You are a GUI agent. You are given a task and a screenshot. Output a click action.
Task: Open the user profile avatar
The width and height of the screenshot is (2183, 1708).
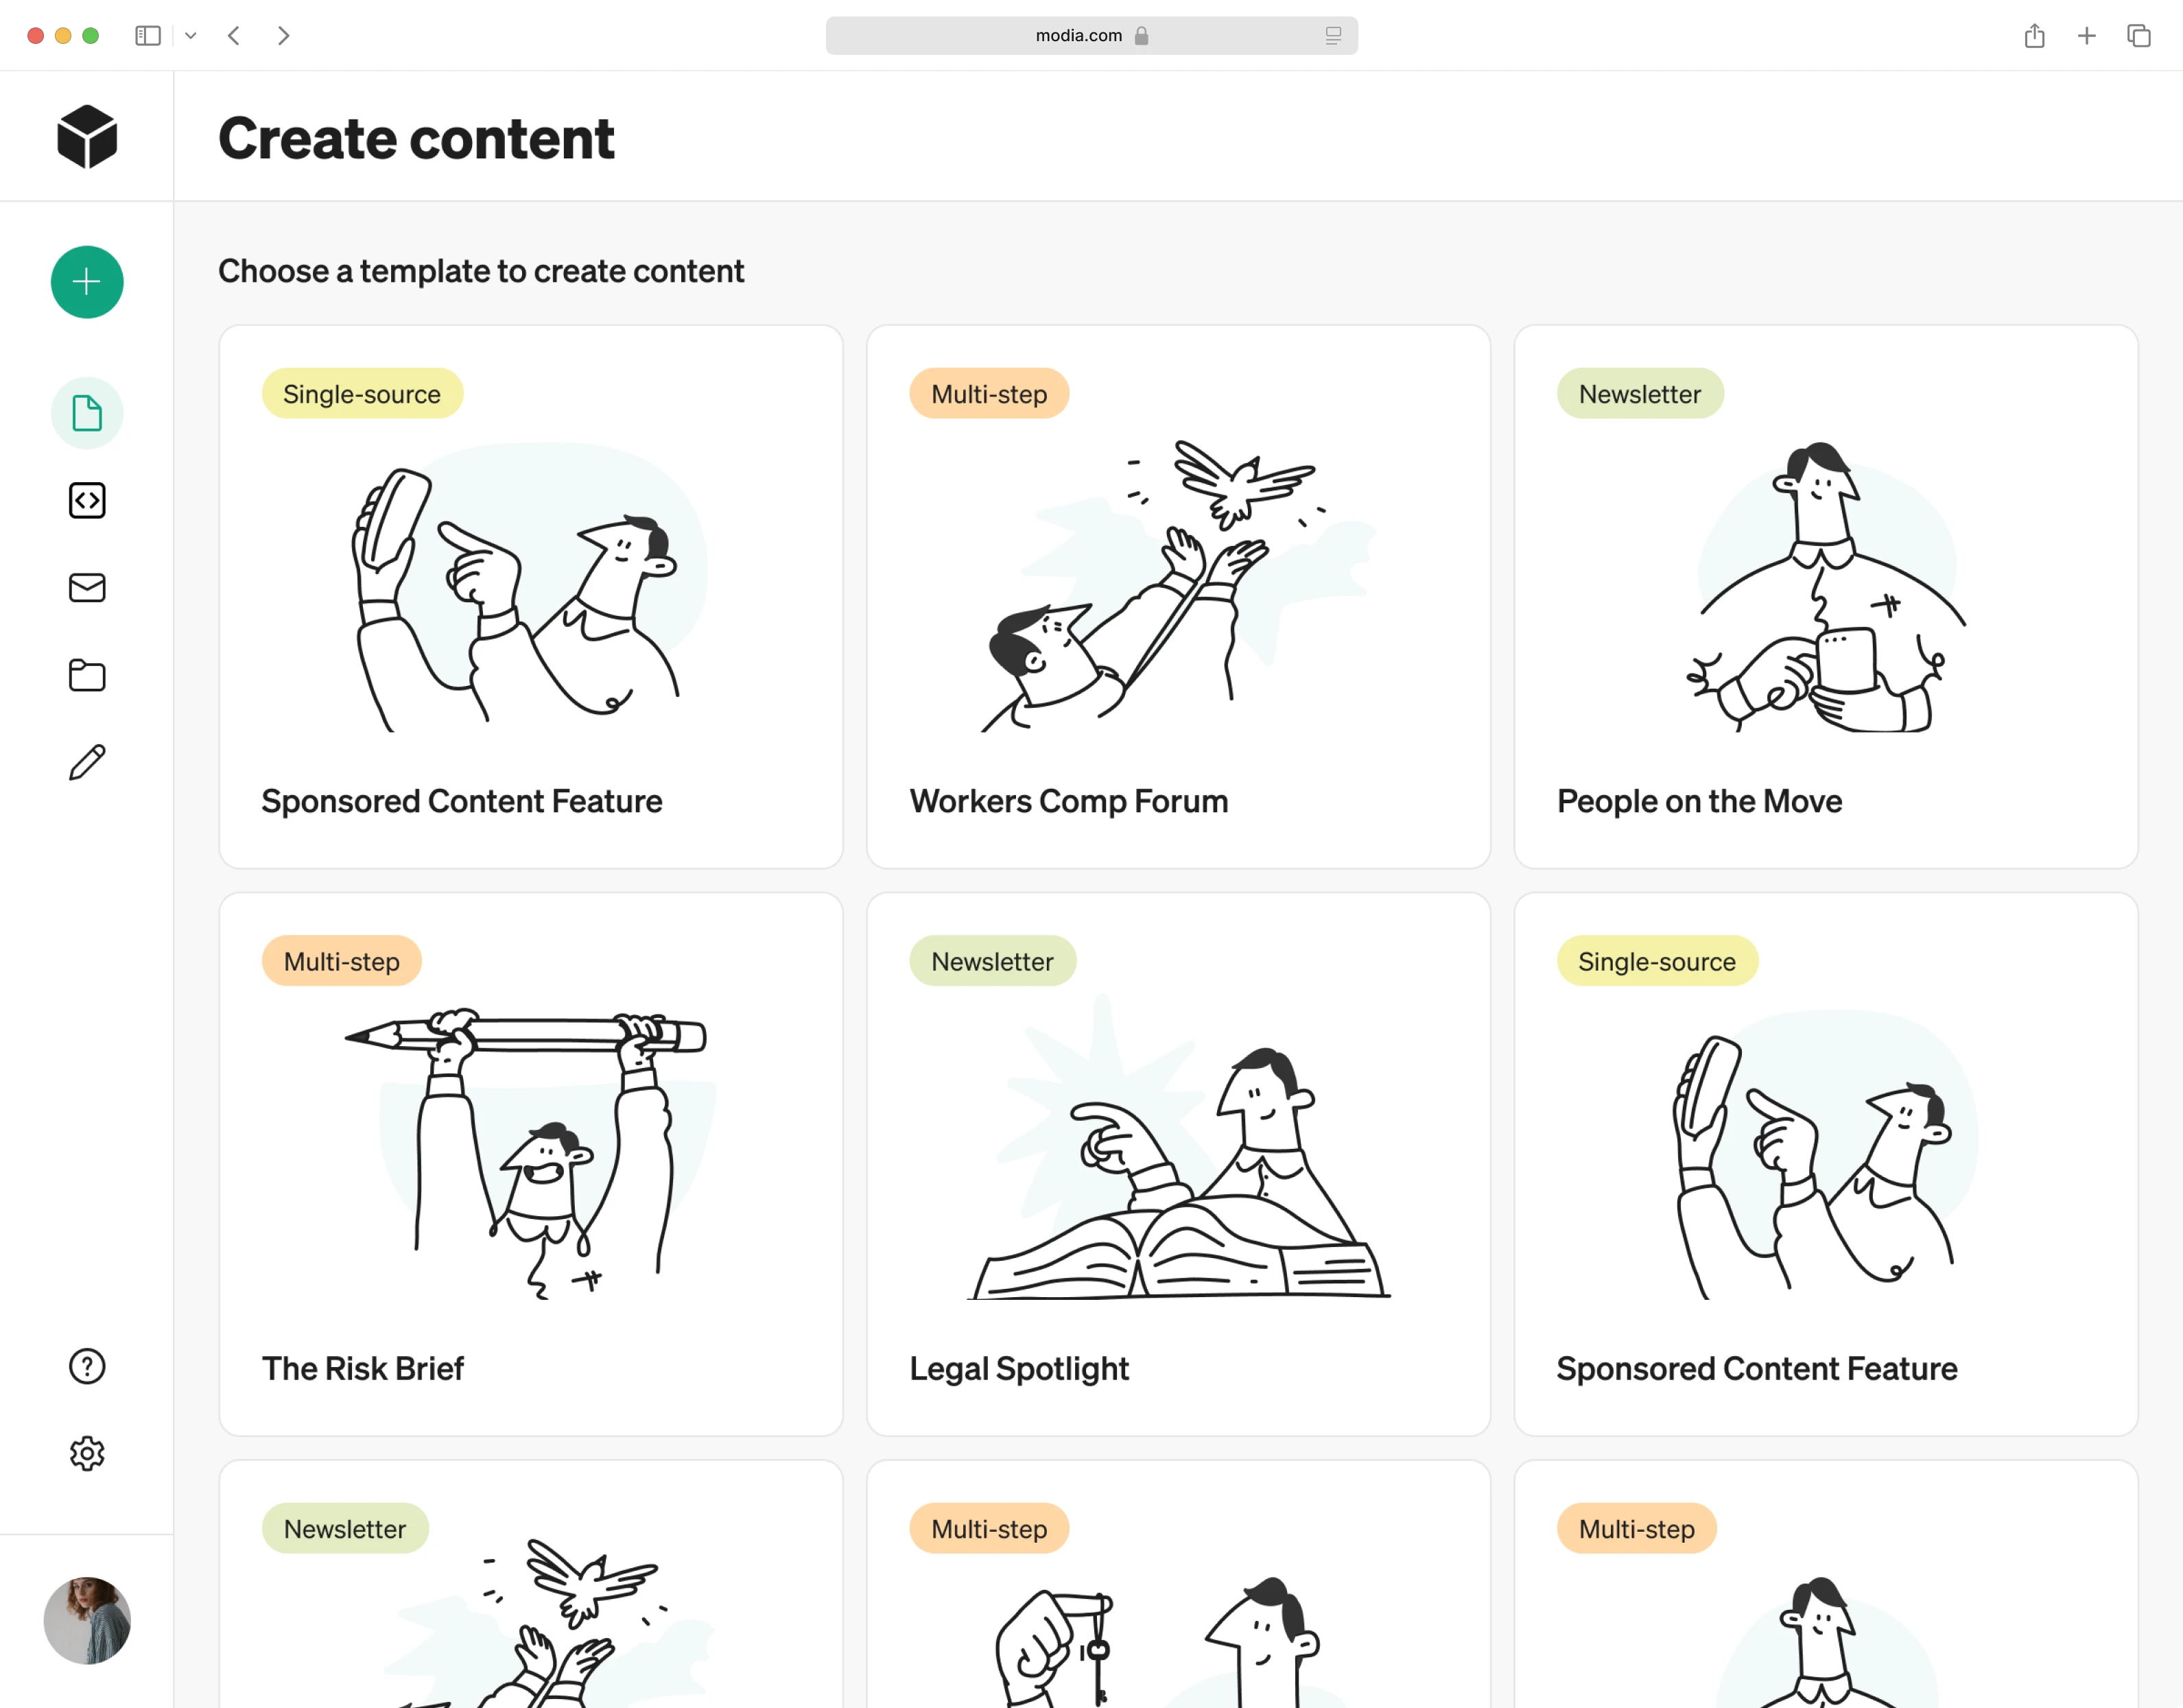pos(87,1620)
